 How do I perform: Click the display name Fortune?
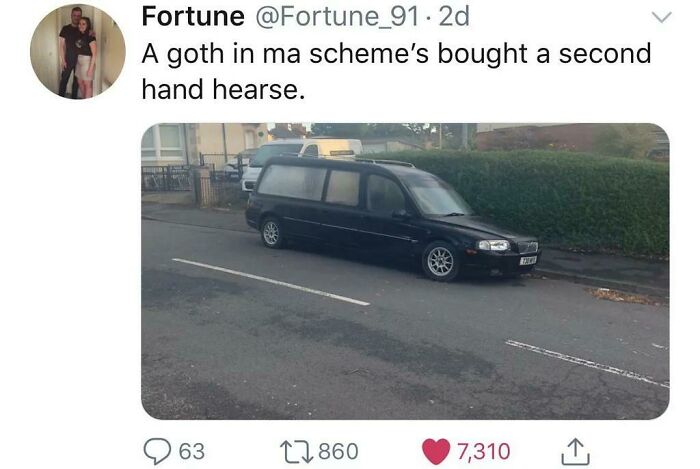(193, 16)
